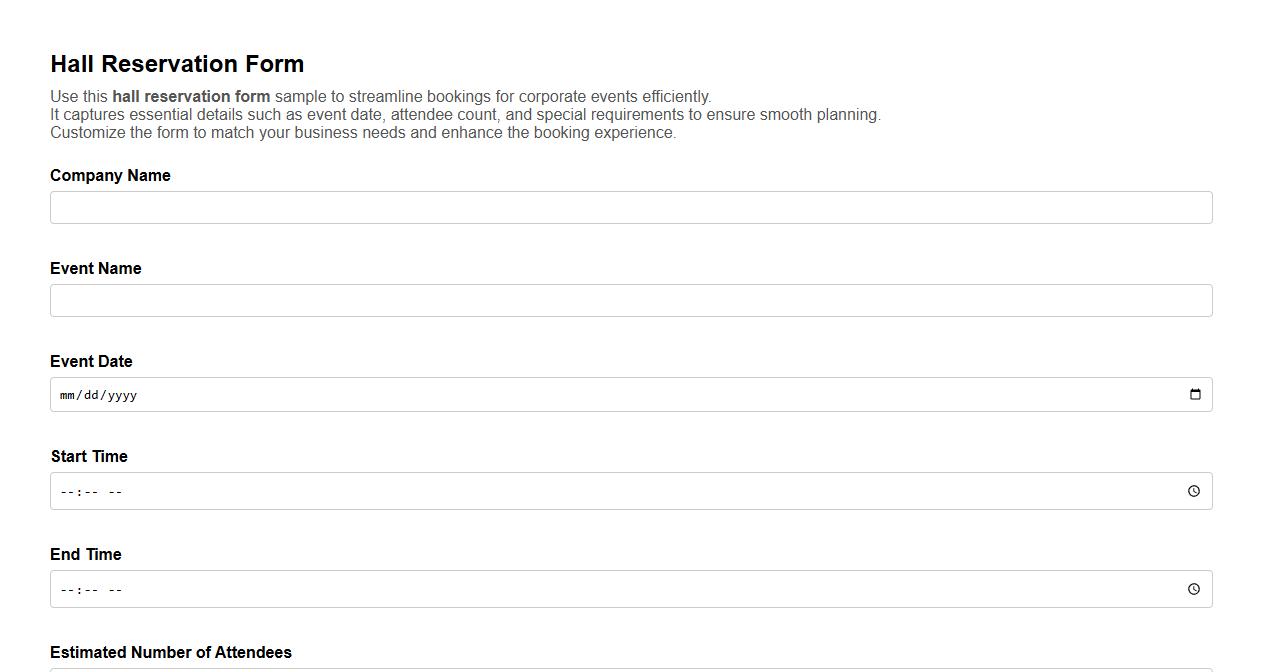This screenshot has height=672, width=1263.
Task: Select the AM/PM segment of Start Time
Action: click(115, 492)
